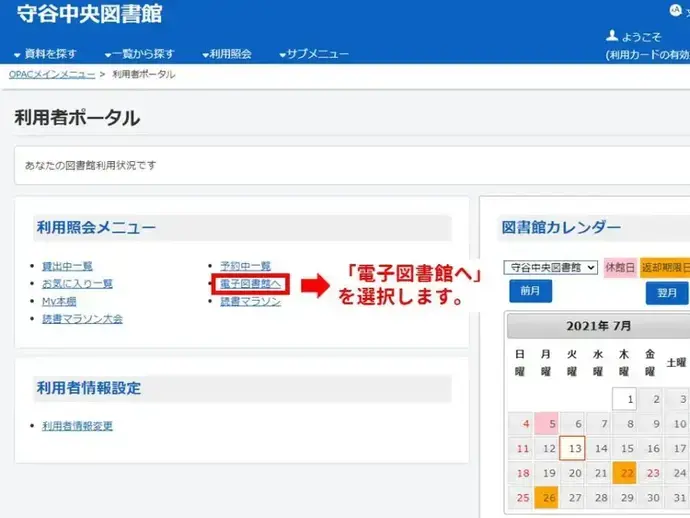Open the お気に入り一覧 link

77,284
